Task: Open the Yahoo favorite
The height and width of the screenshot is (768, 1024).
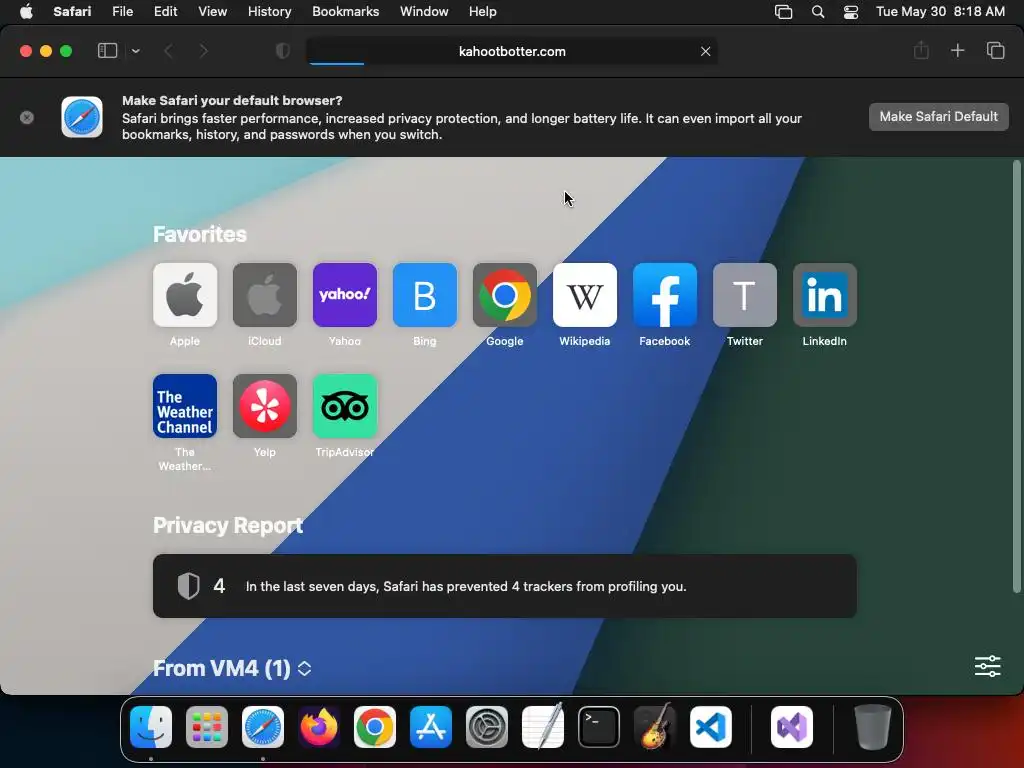Action: coord(345,295)
